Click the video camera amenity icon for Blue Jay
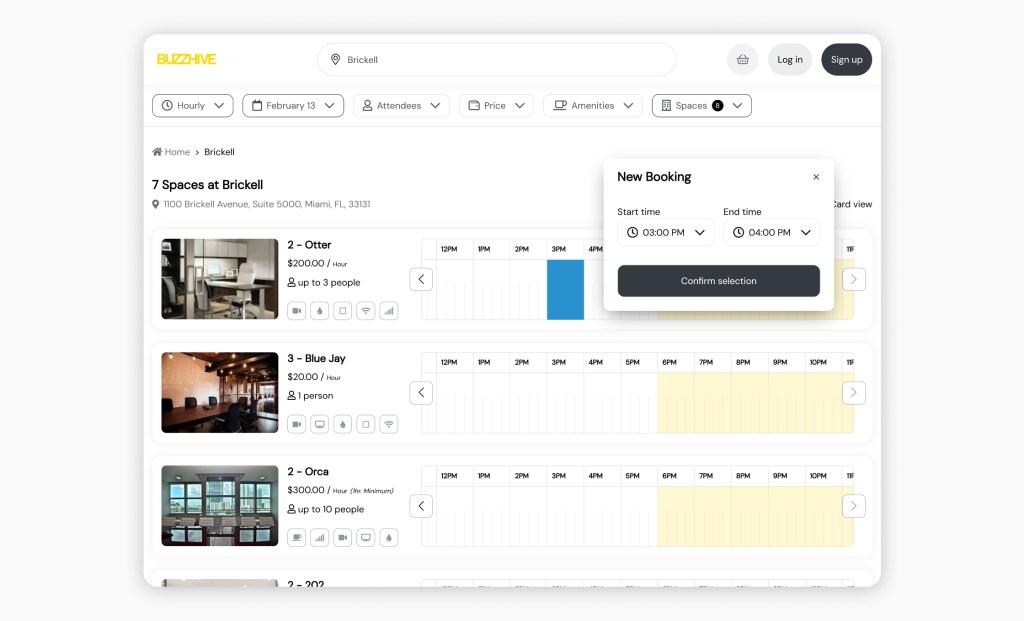Screen dimensions: 1024x621 [296, 424]
